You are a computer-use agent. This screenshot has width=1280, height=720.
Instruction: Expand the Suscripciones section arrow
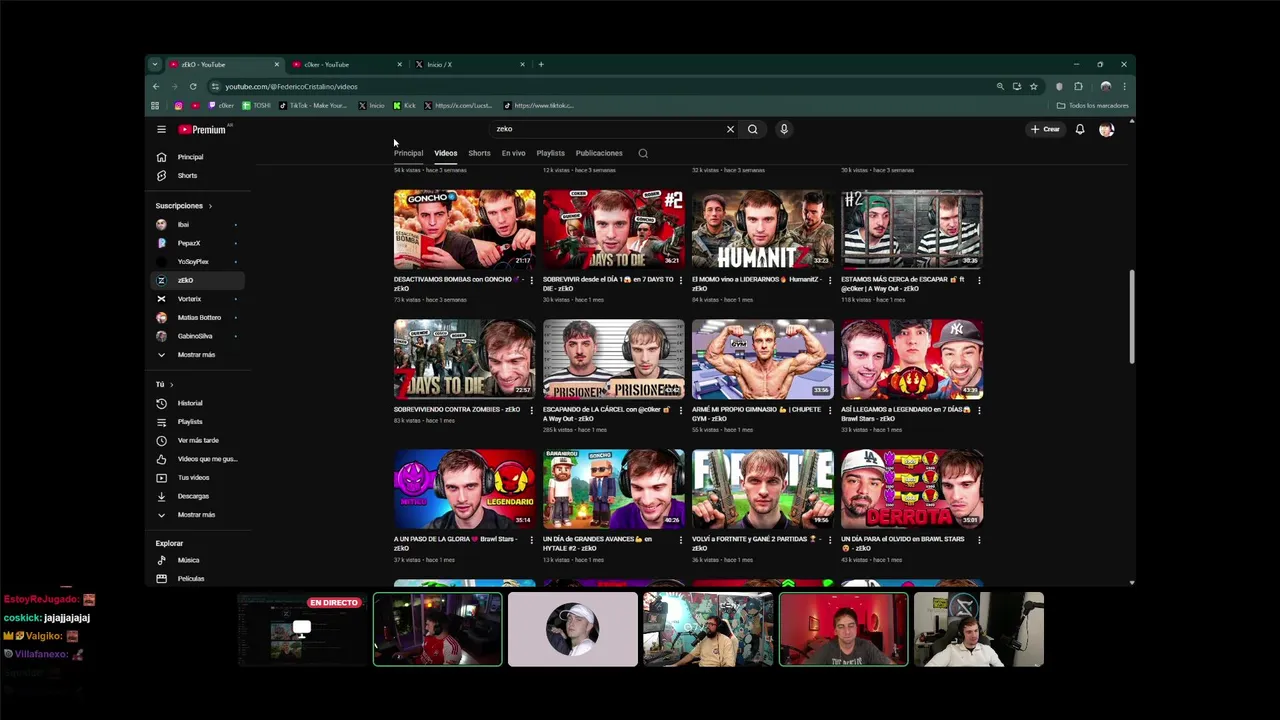(x=210, y=206)
